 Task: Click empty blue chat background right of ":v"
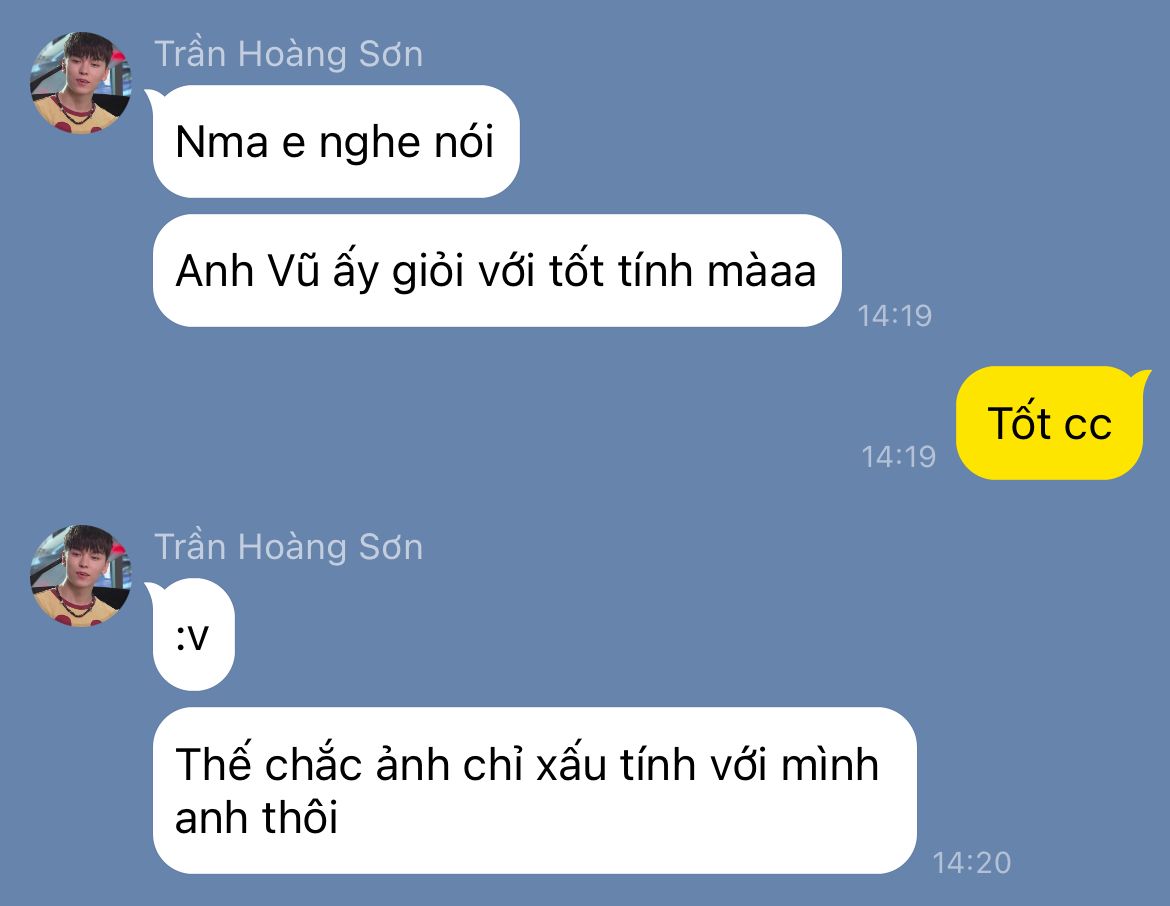tap(597, 634)
